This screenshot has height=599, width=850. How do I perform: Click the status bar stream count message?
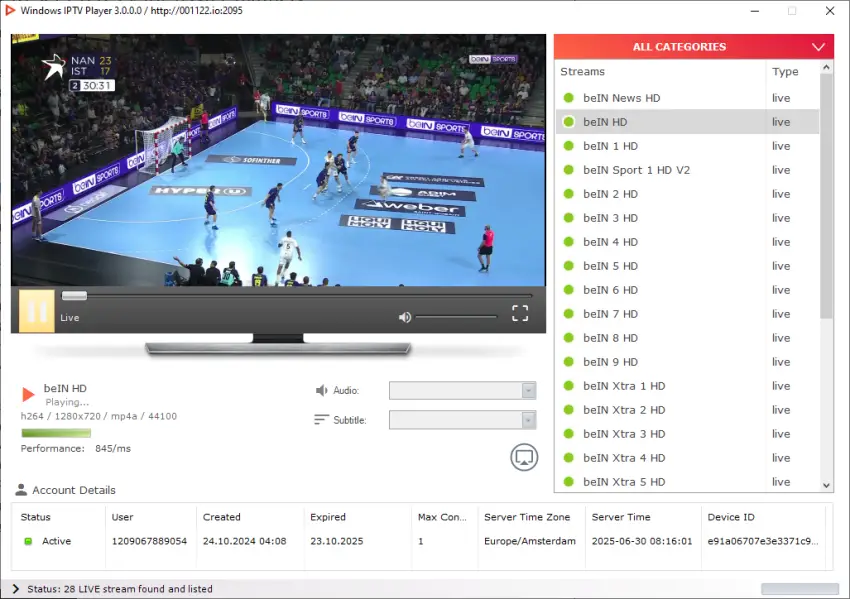[x=120, y=589]
